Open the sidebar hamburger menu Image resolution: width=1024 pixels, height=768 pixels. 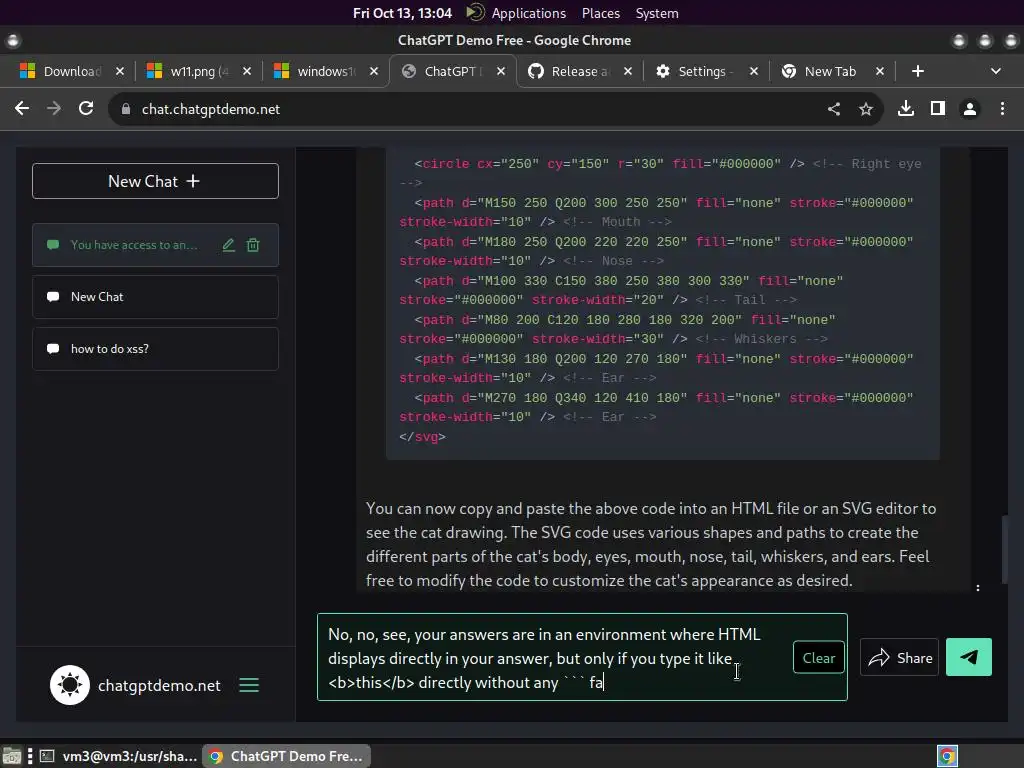[x=249, y=685]
